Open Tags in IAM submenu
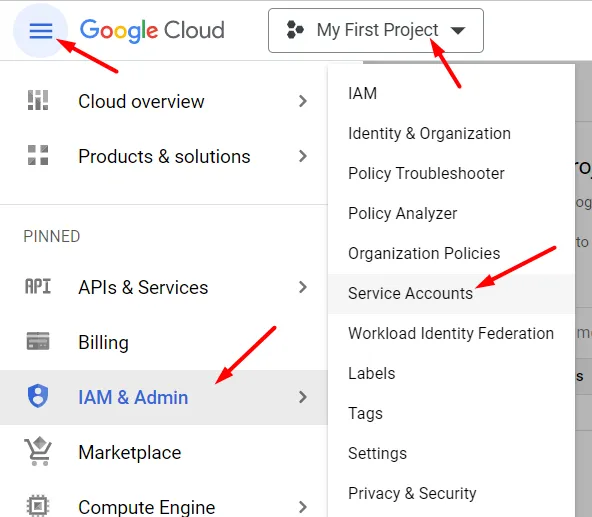 pos(451,414)
